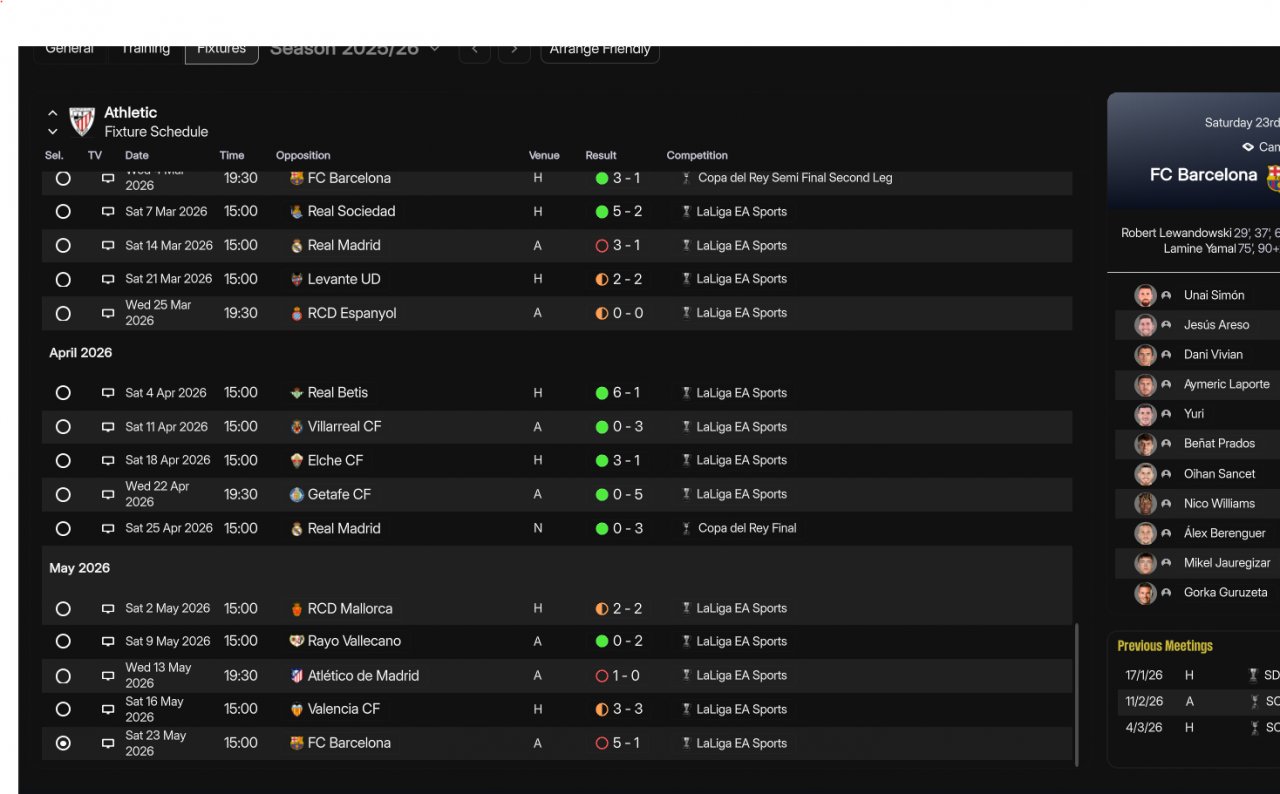This screenshot has height=794, width=1280.
Task: Go to the next season with the right arrow
Action: point(514,51)
